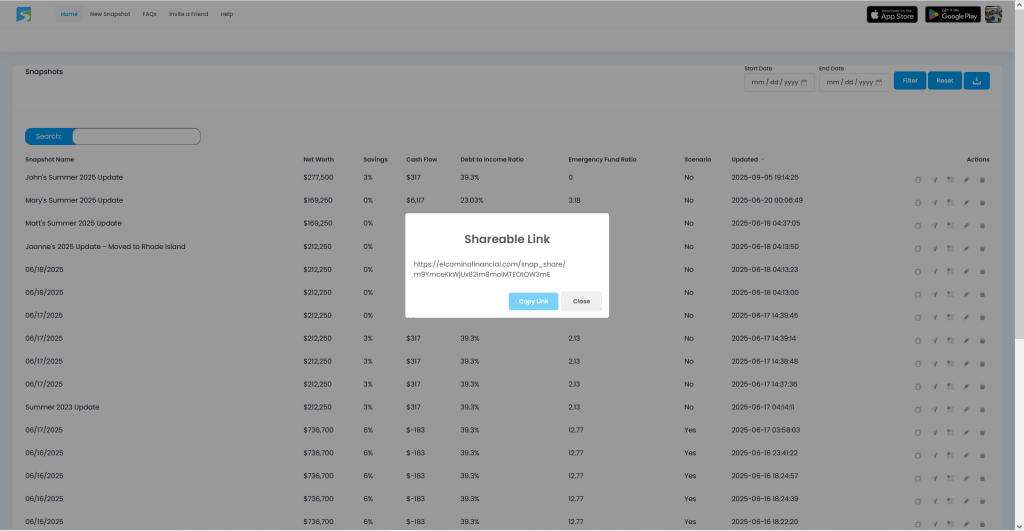
Task: Open the user profile avatar in the header
Action: (x=994, y=14)
